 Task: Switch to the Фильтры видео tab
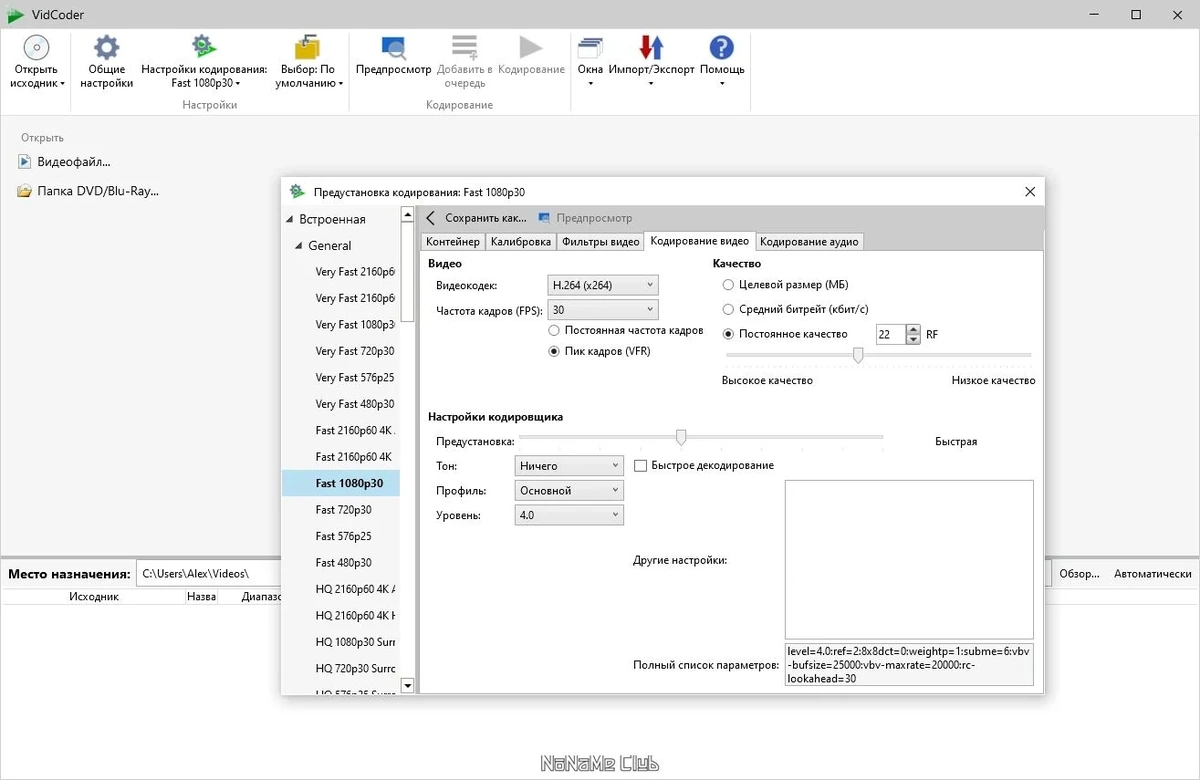click(x=600, y=241)
